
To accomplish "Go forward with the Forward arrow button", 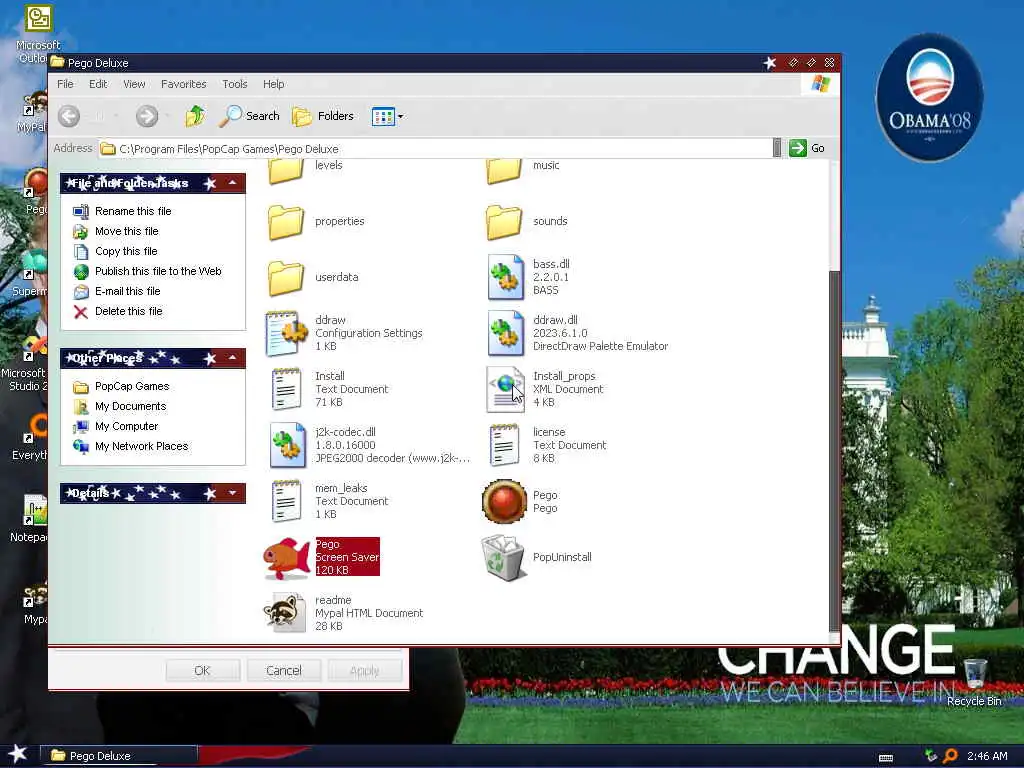I will tap(147, 116).
